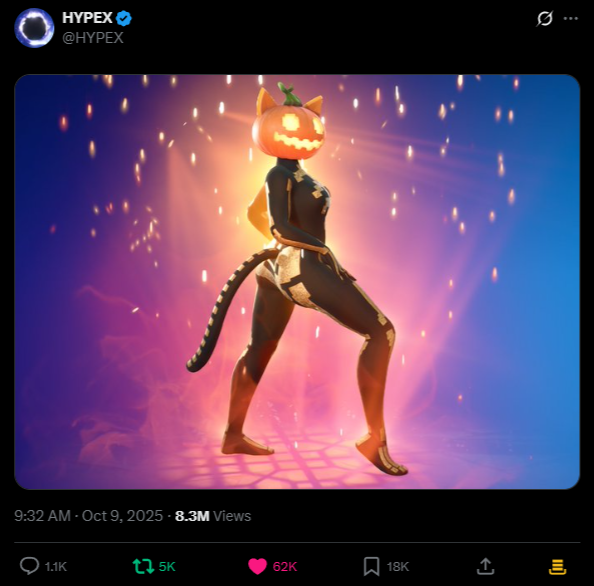
Task: Toggle the pink heart like icon
Action: (x=258, y=566)
